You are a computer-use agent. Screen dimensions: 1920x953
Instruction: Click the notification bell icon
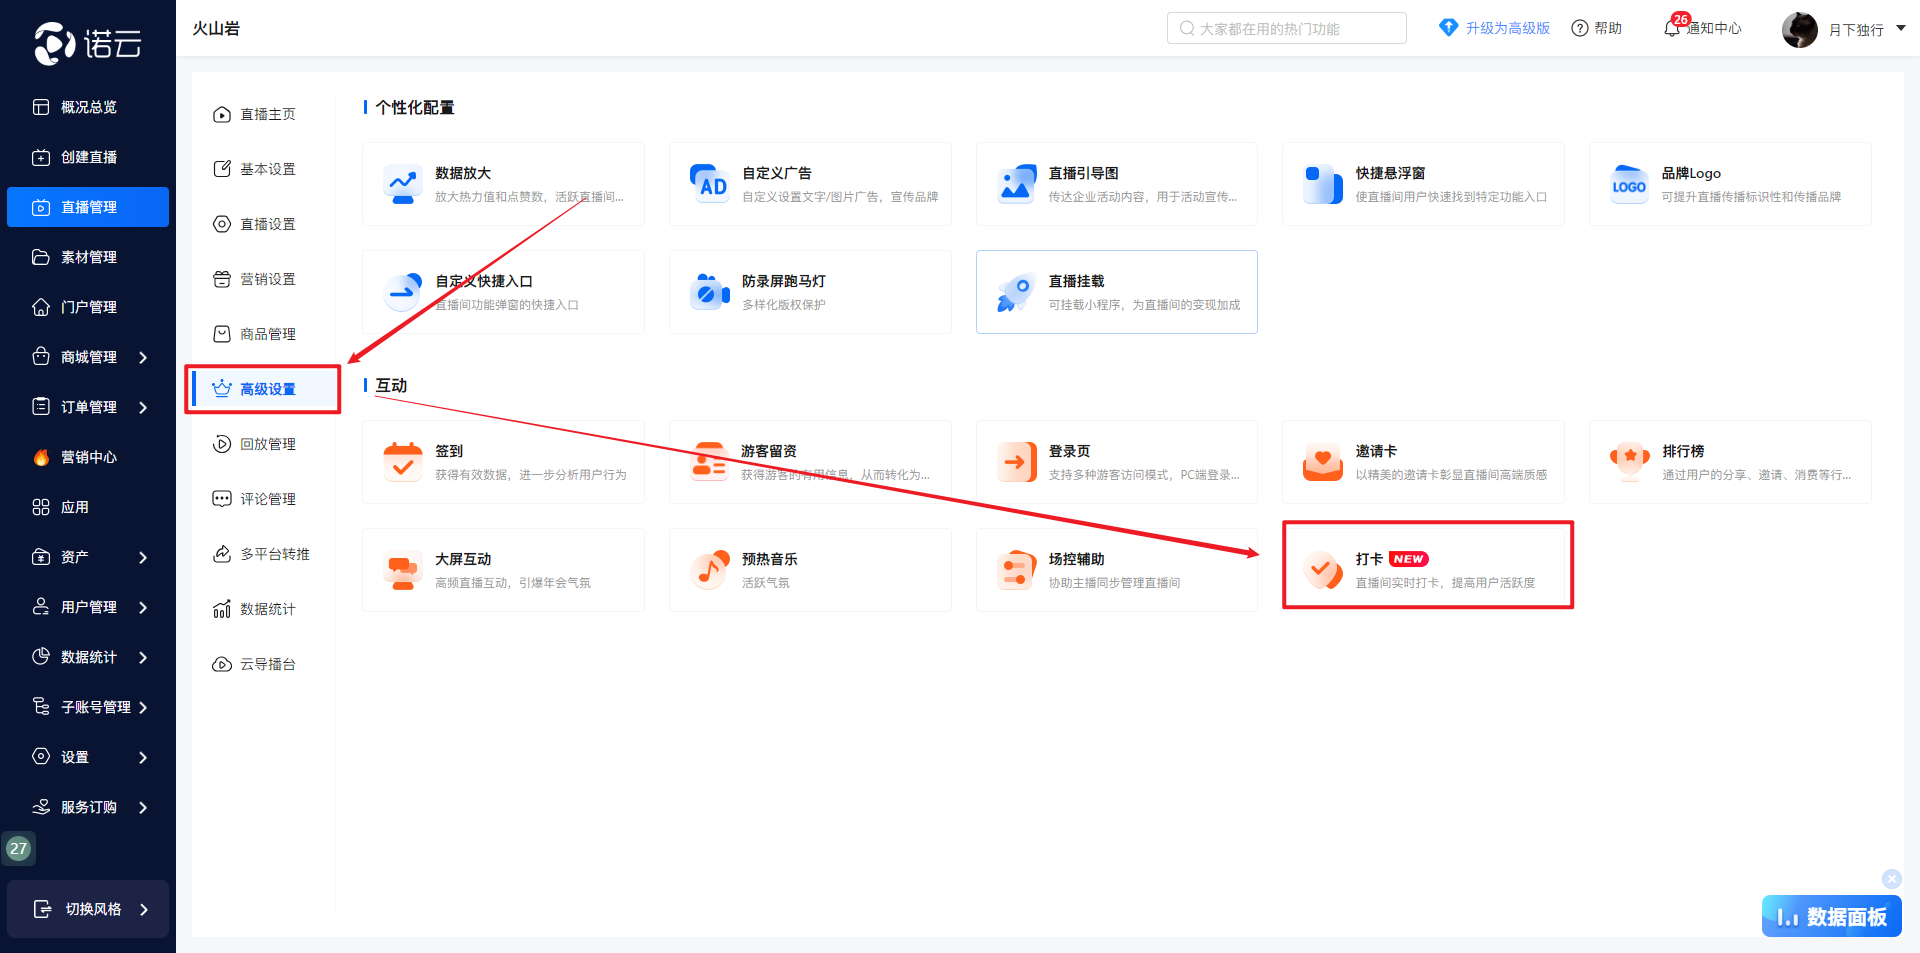tap(1671, 28)
